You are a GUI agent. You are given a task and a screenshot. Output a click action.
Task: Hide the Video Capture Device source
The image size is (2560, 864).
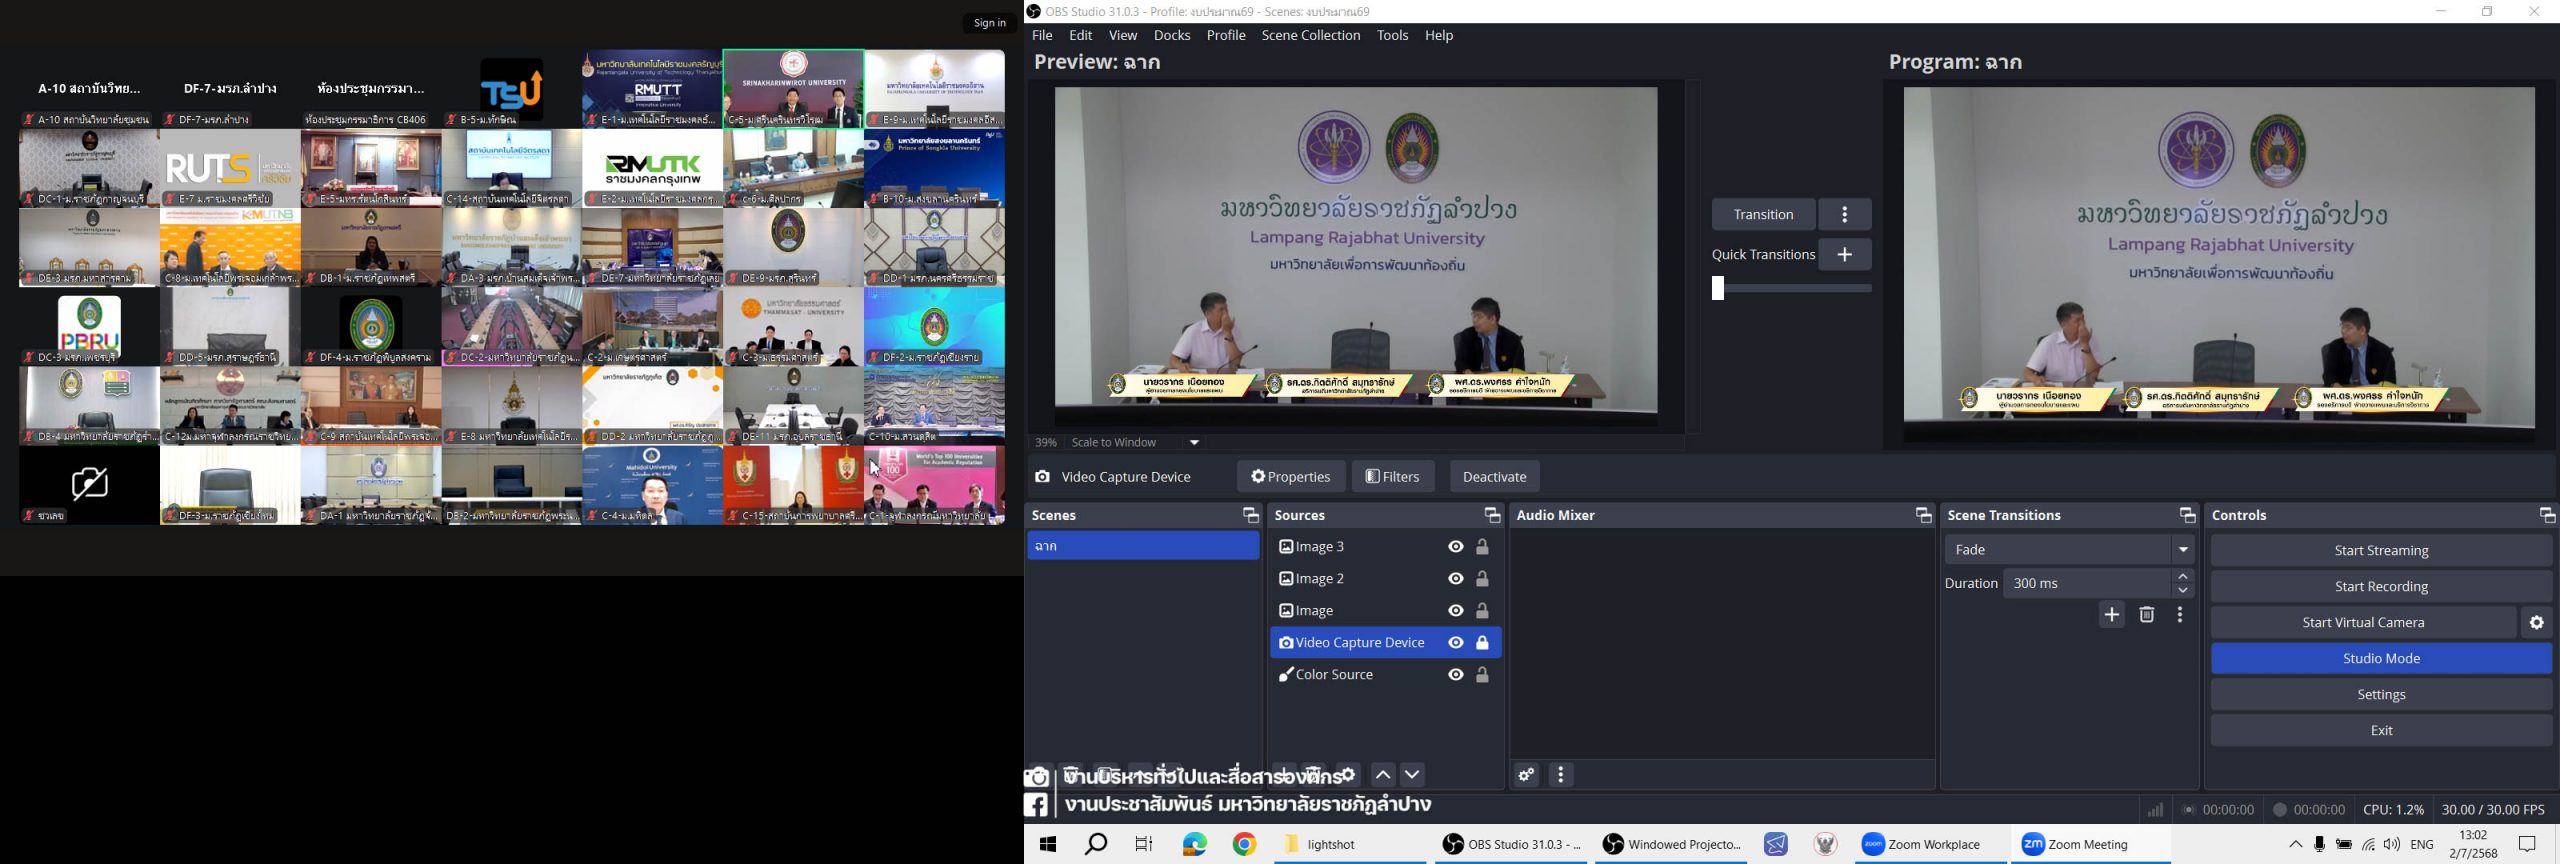tap(1456, 643)
